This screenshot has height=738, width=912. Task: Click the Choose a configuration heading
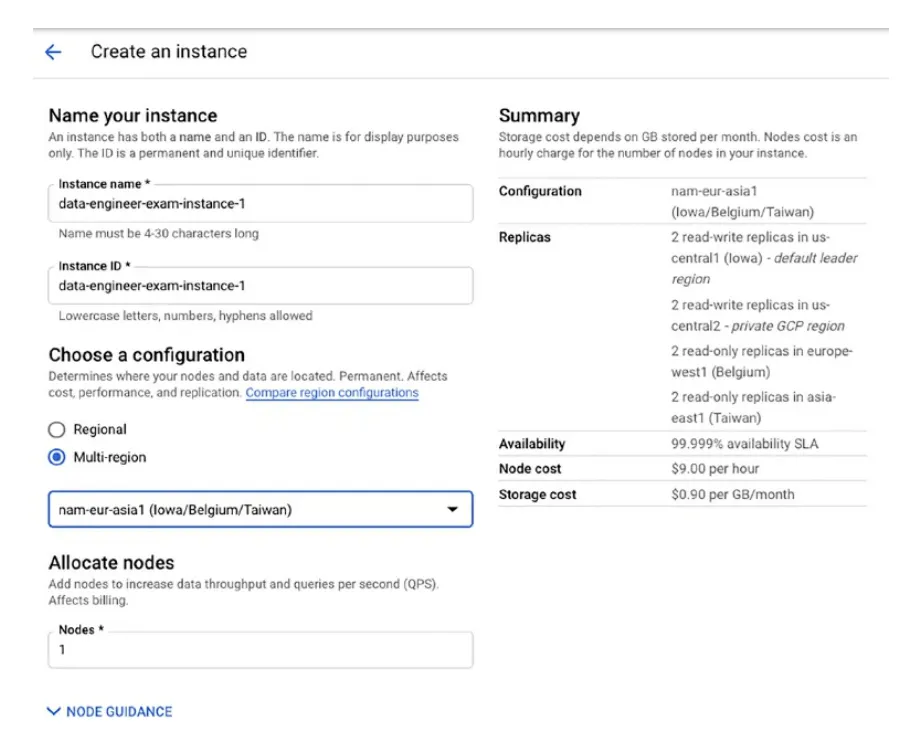(x=147, y=355)
